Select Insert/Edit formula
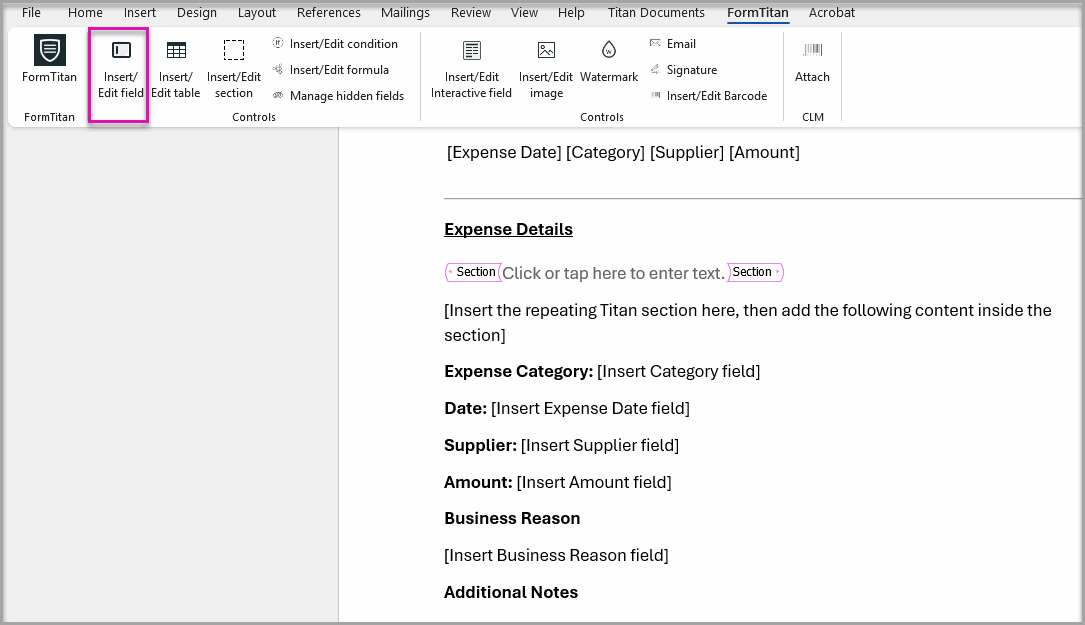Screen dimensions: 1085x625 tap(331, 70)
